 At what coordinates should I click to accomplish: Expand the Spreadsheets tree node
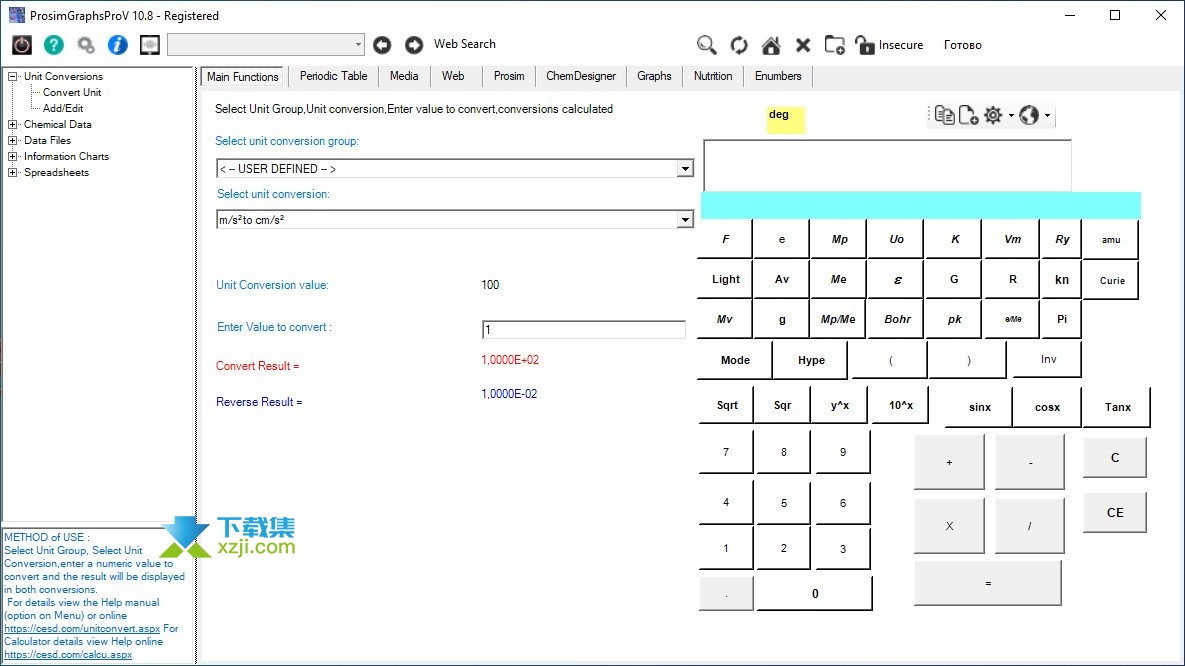tap(12, 172)
